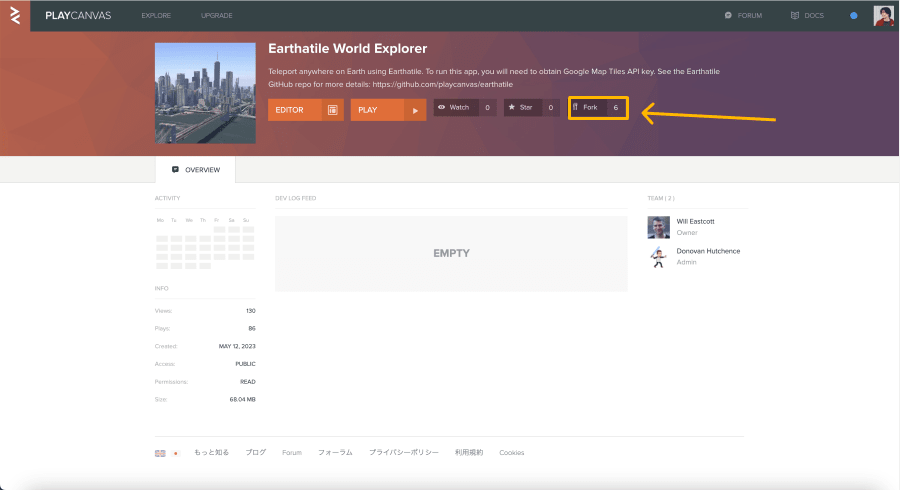The width and height of the screenshot is (900, 491).
Task: Click the Forum speech bubble icon
Action: click(728, 16)
